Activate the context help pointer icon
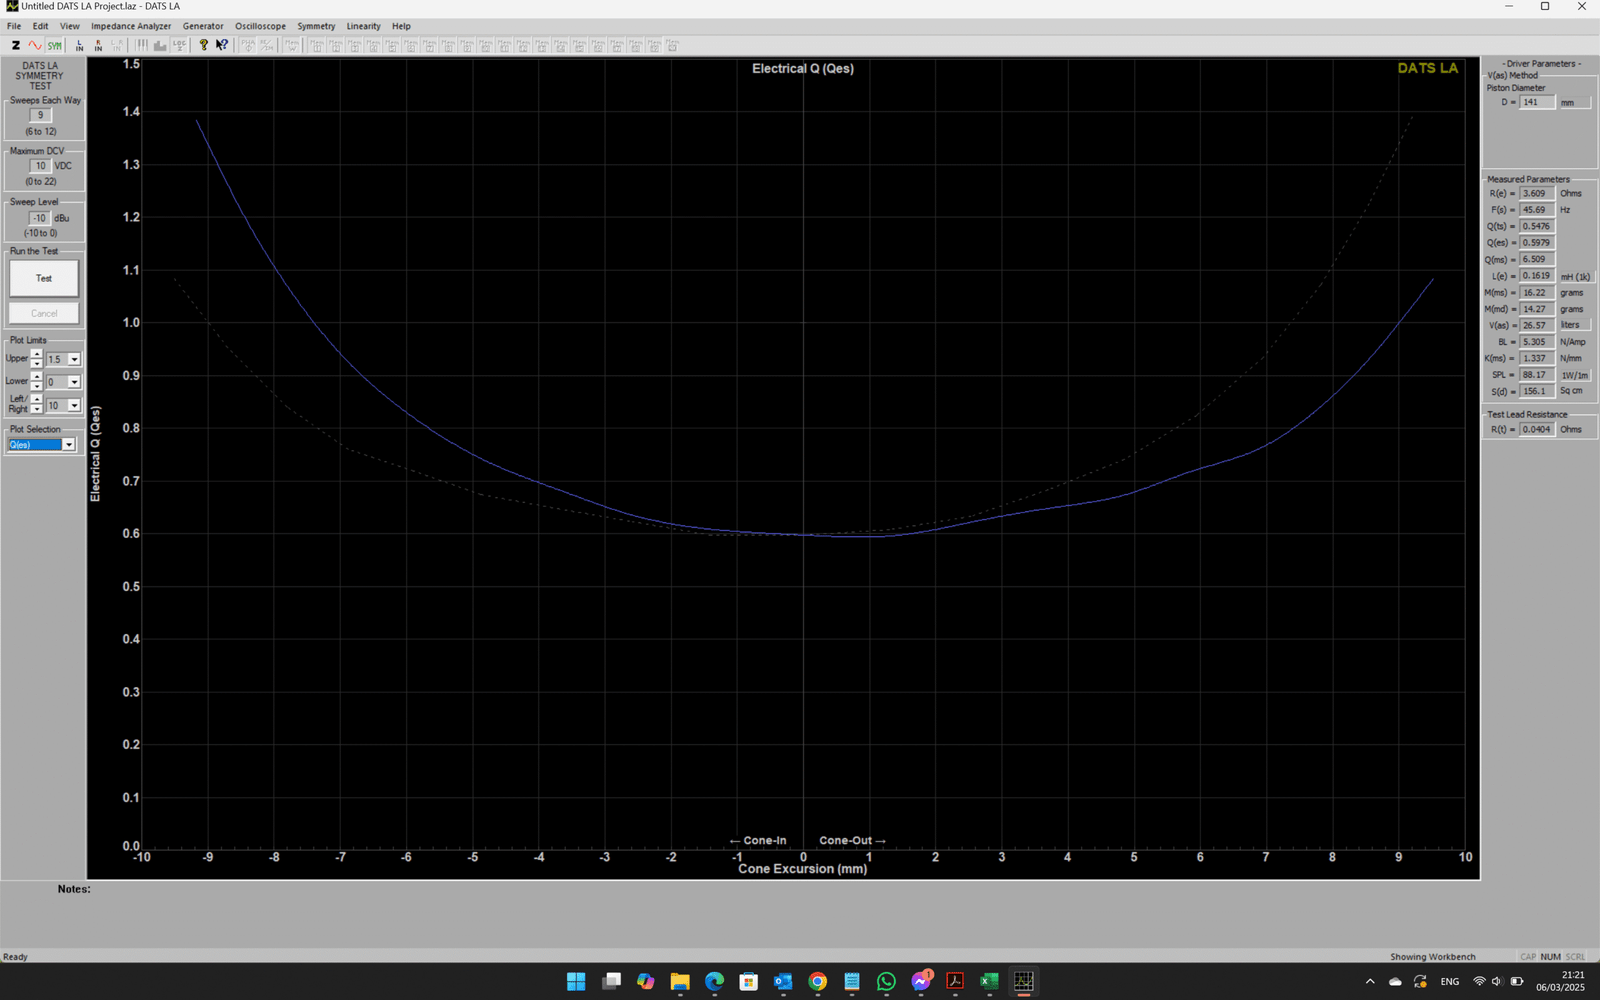 (222, 45)
